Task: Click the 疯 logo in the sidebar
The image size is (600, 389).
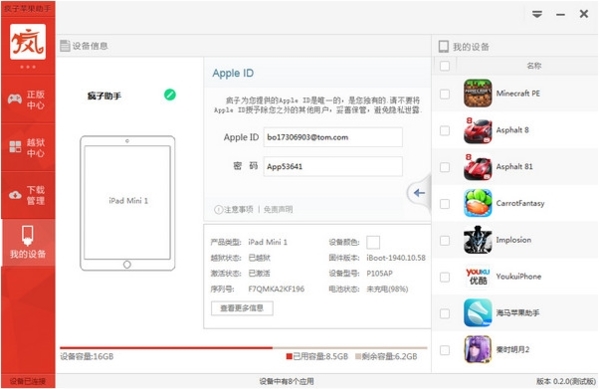Action: click(28, 42)
